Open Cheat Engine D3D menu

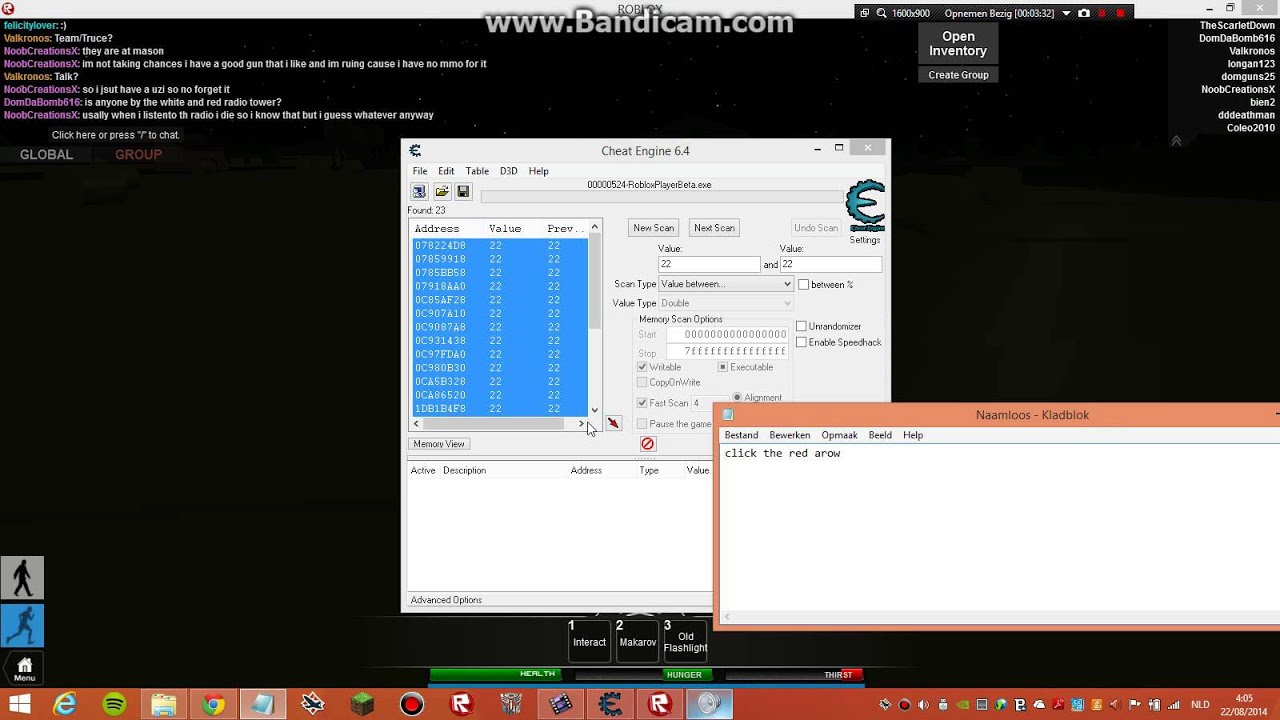pyautogui.click(x=508, y=171)
